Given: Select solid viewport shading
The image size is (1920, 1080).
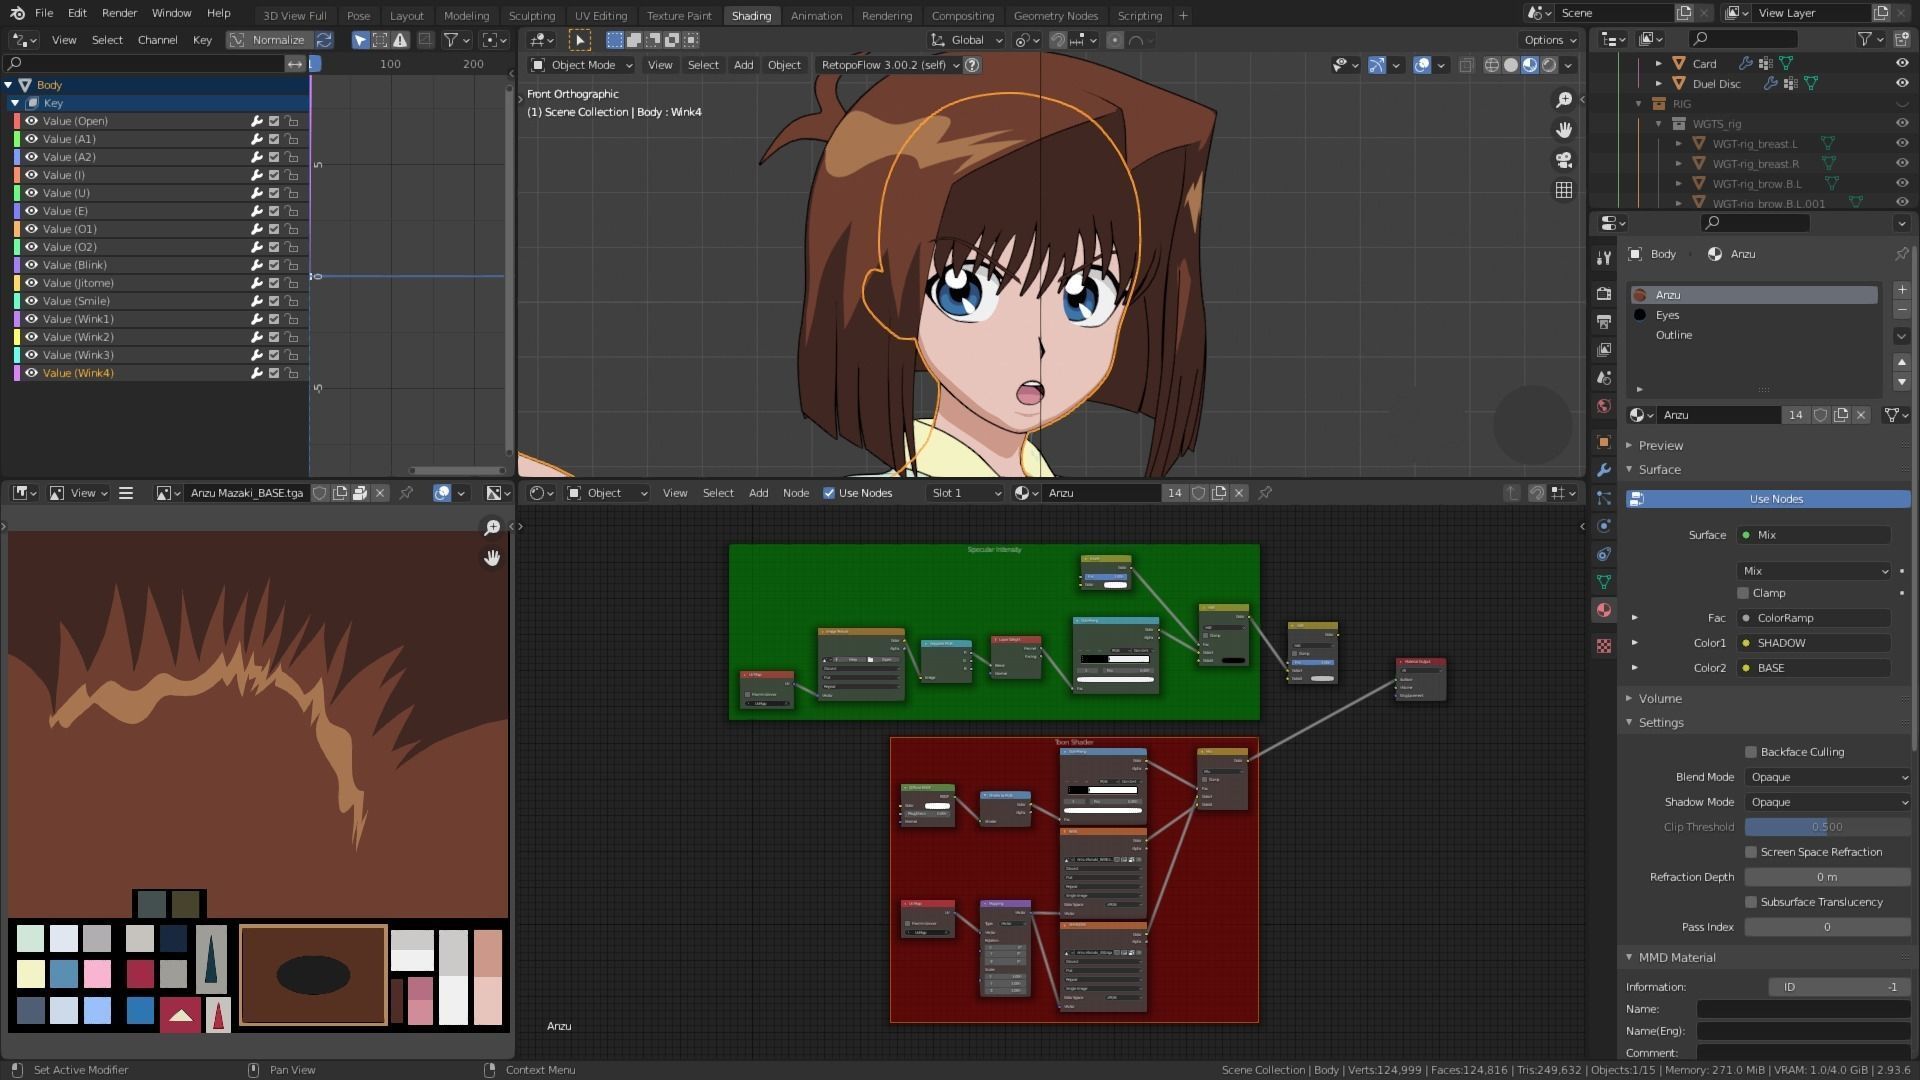Looking at the screenshot, I should pyautogui.click(x=1510, y=65).
